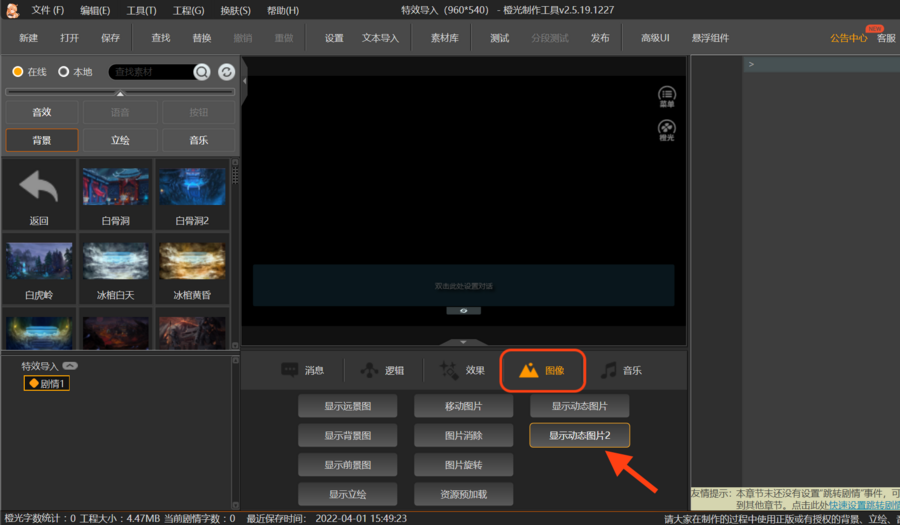Collapse the 特效导入 project tree node

tap(70, 366)
